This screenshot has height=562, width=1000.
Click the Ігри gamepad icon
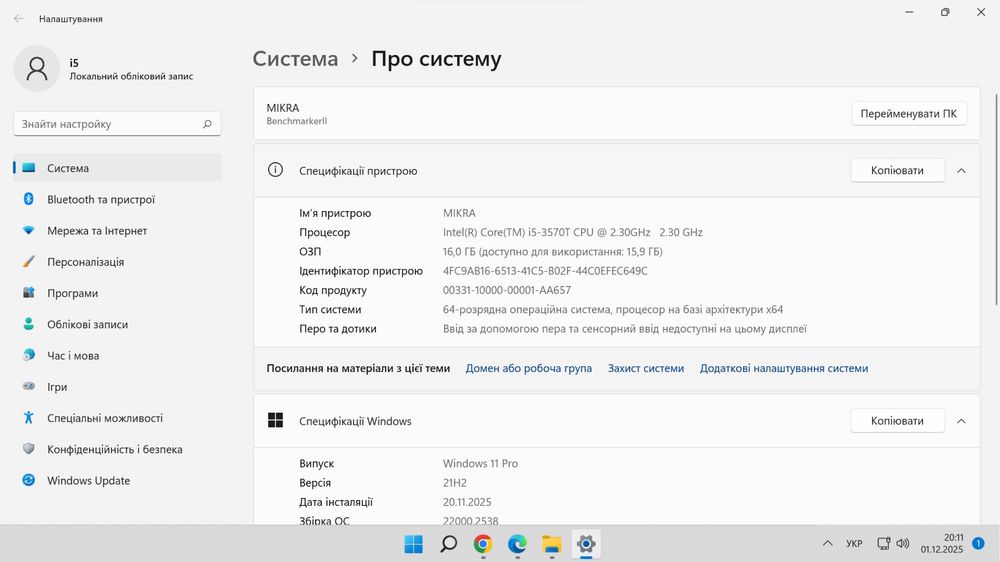click(29, 386)
